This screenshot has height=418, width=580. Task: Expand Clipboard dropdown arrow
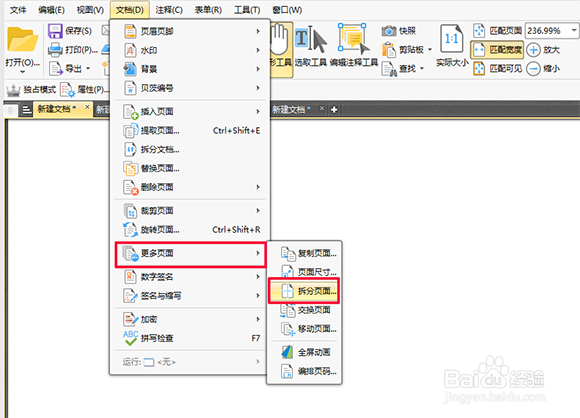click(x=430, y=49)
